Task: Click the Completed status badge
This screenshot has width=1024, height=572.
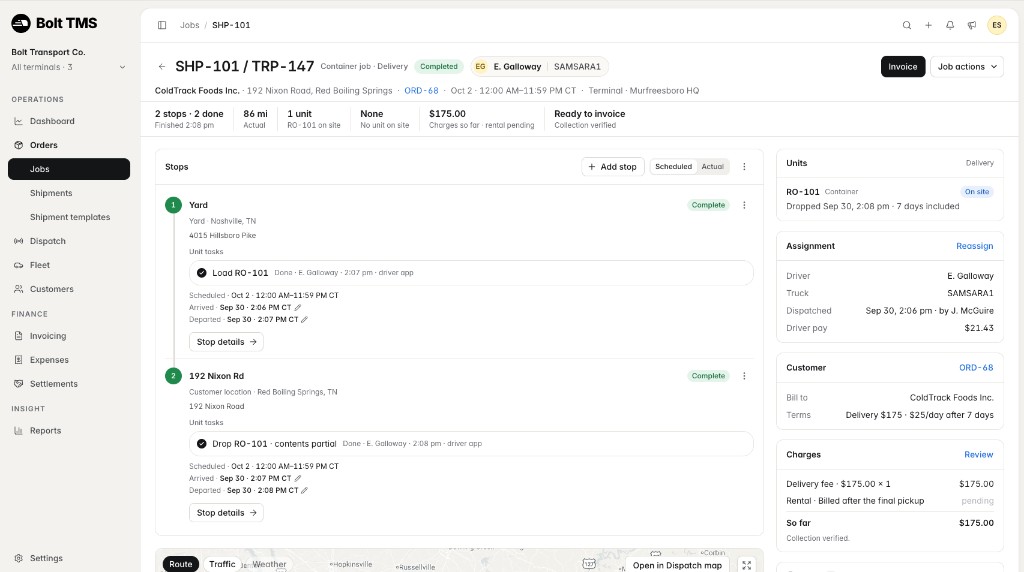Action: tap(439, 67)
